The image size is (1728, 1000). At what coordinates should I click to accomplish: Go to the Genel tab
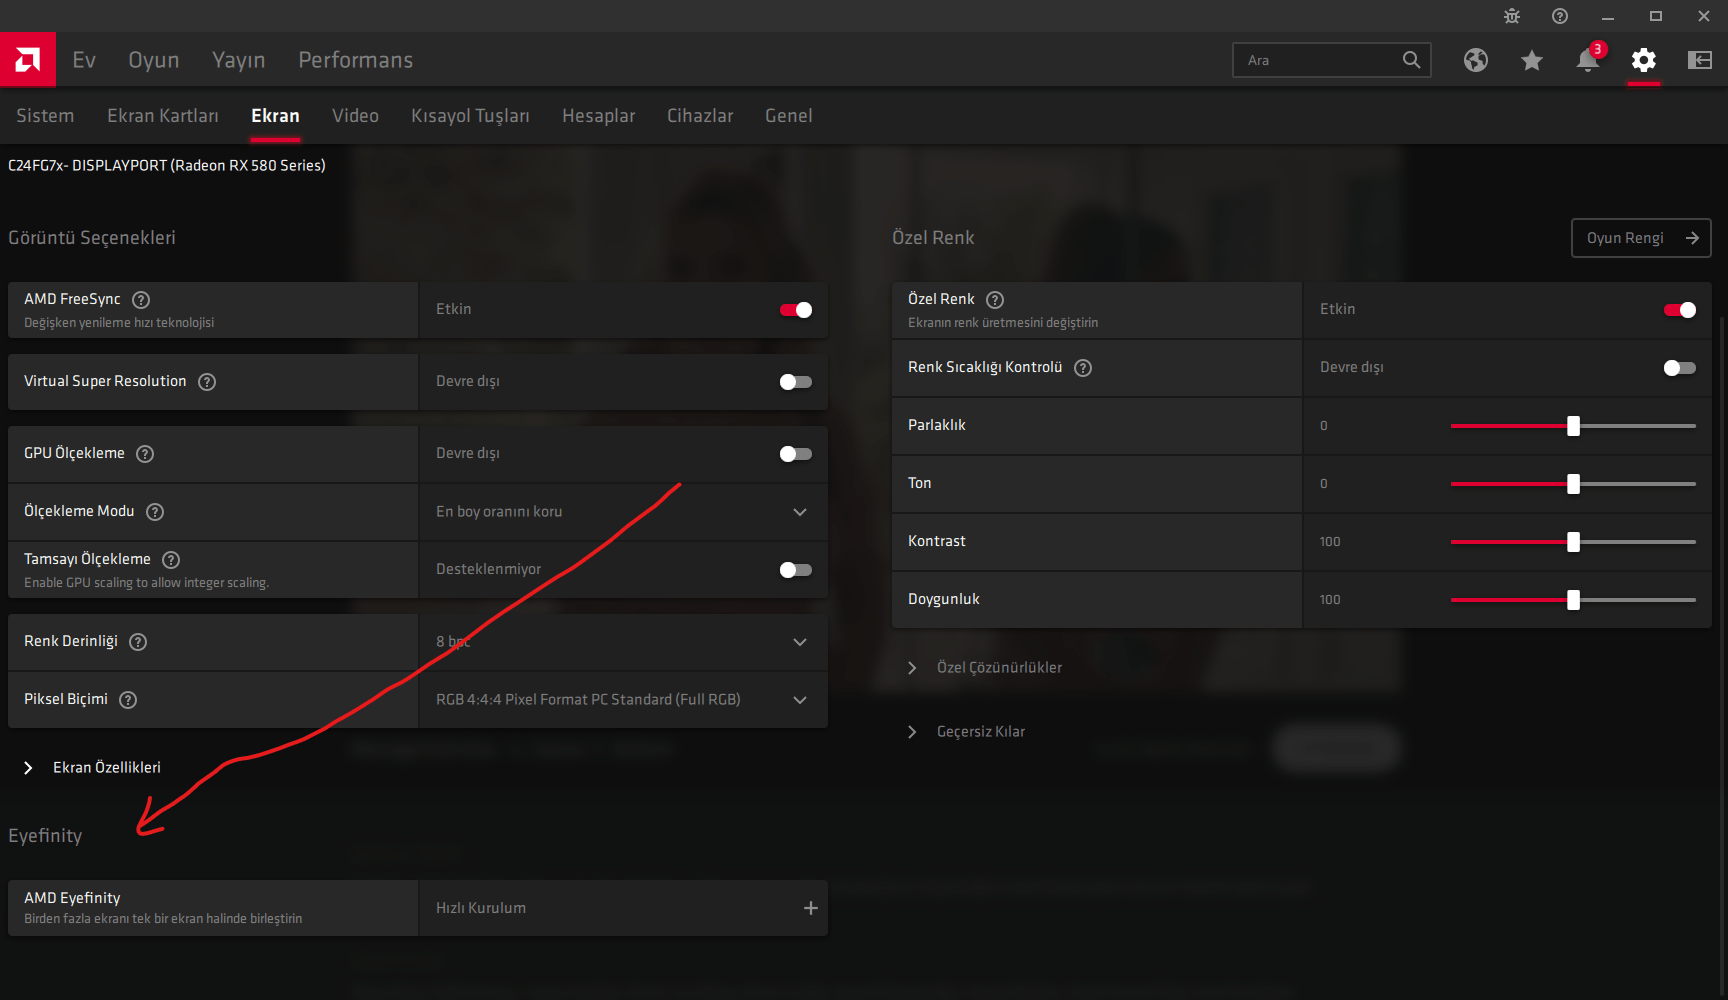(788, 116)
